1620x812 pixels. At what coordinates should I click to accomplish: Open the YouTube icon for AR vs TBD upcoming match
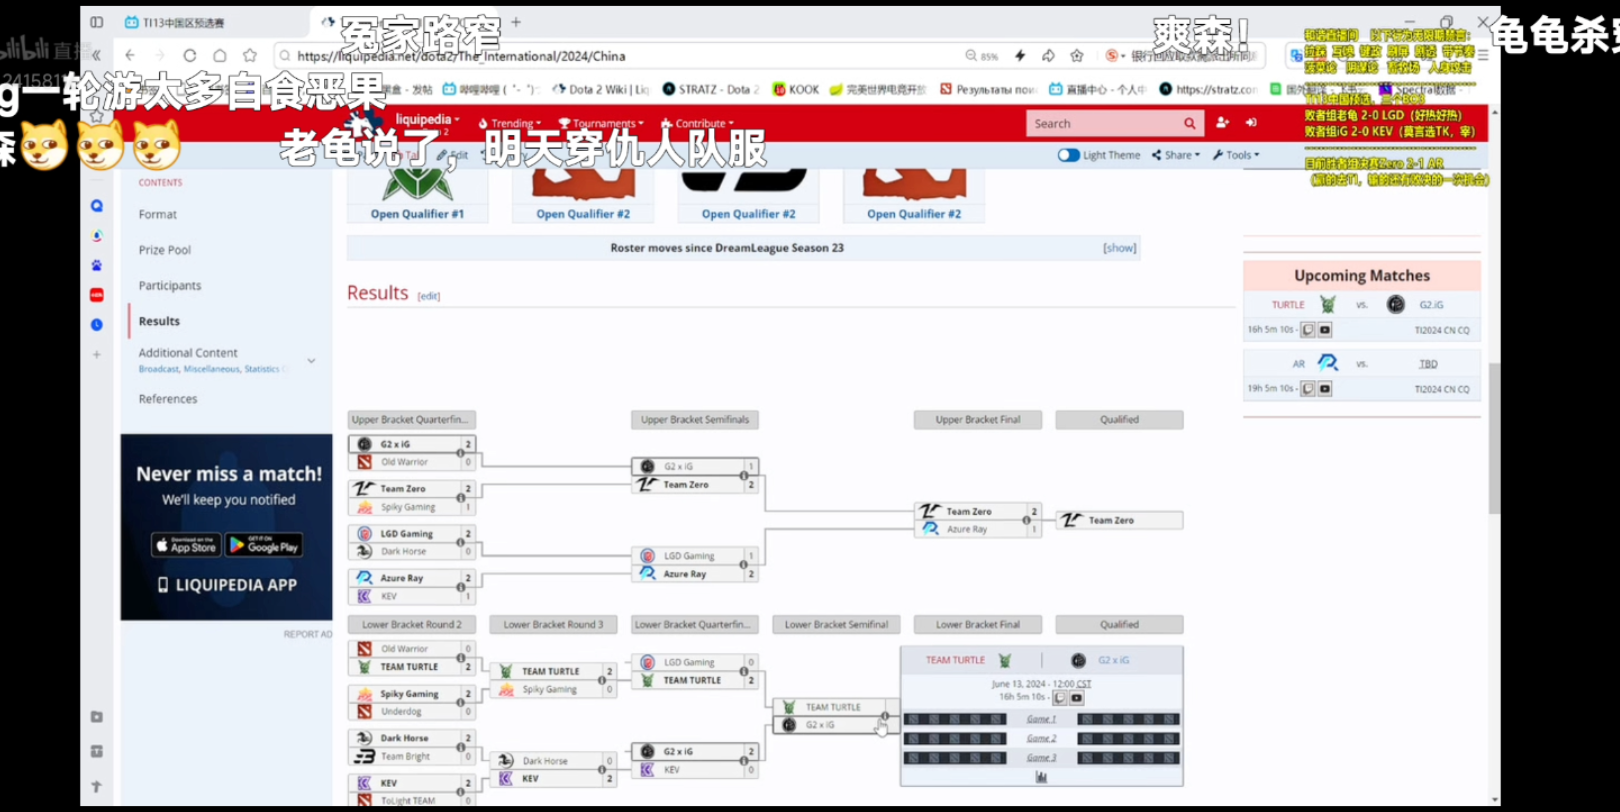click(1324, 389)
